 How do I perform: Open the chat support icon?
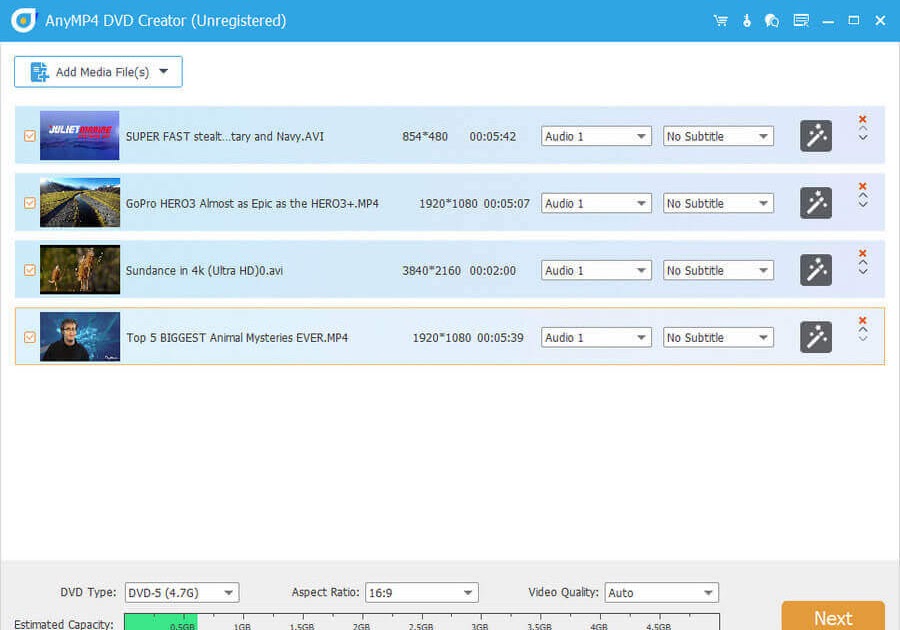[x=772, y=20]
